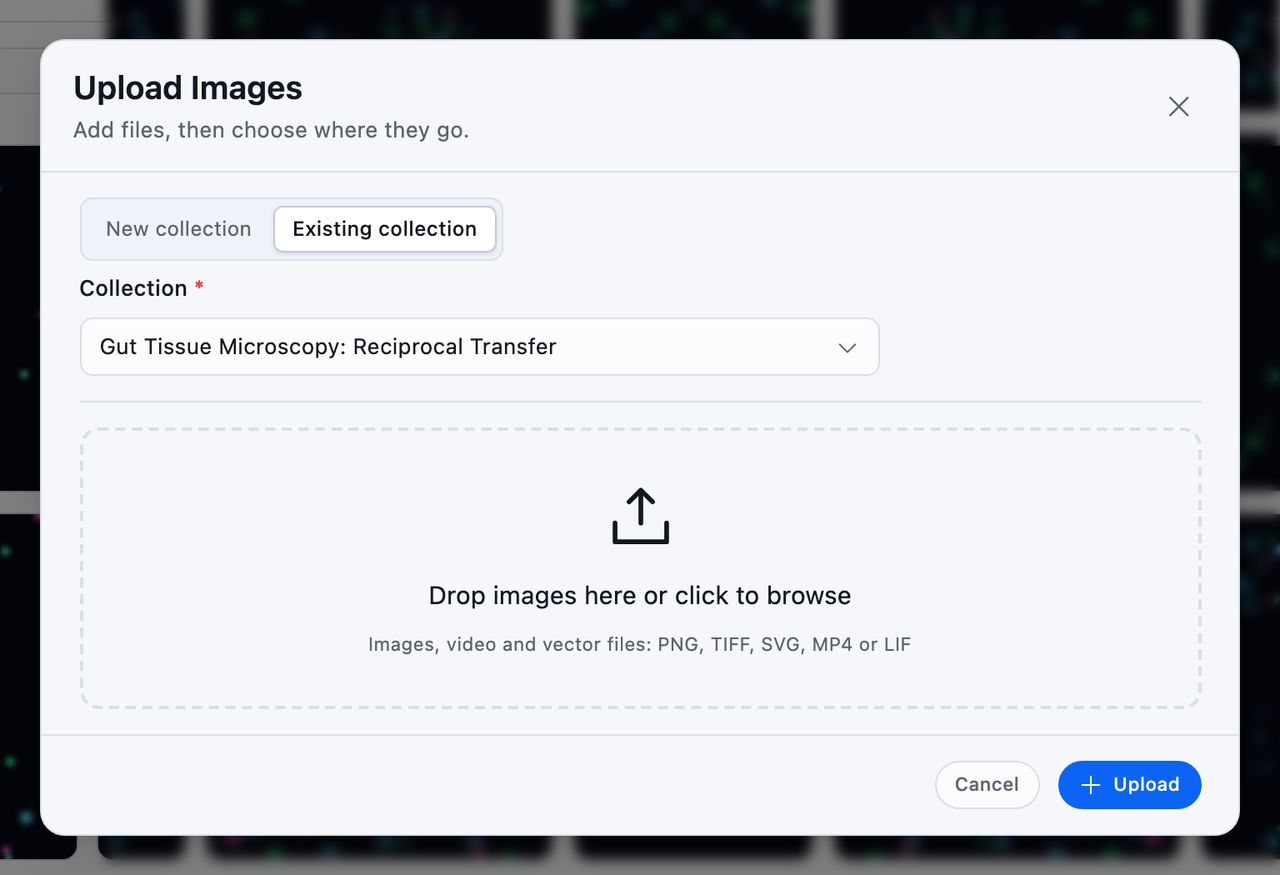1280x875 pixels.
Task: Click the Cancel button
Action: (x=987, y=785)
